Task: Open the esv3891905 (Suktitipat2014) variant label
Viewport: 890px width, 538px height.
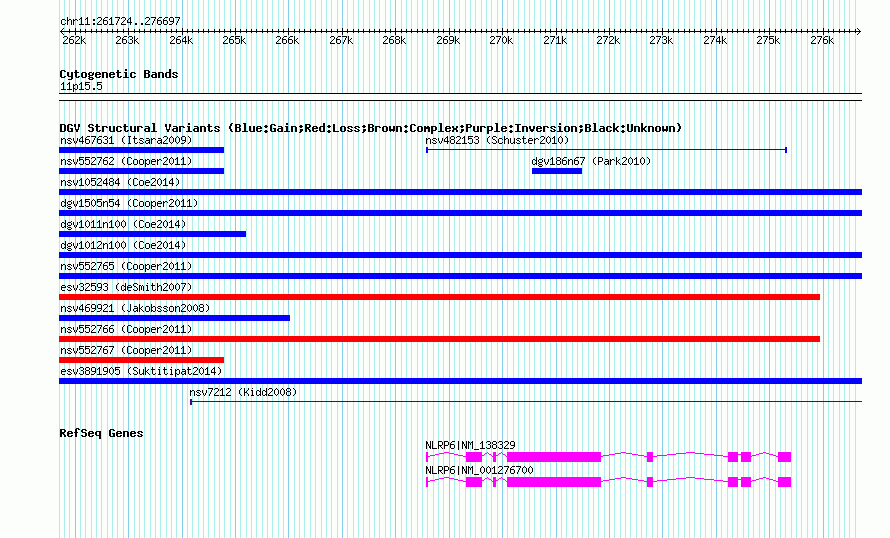Action: 141,371
